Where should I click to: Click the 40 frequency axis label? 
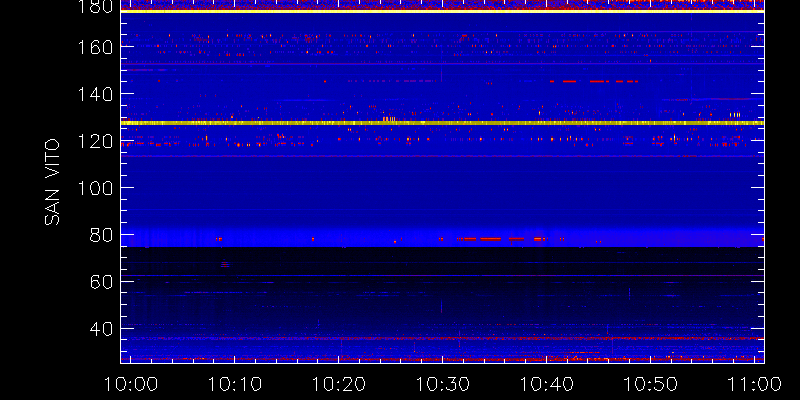[x=101, y=329]
